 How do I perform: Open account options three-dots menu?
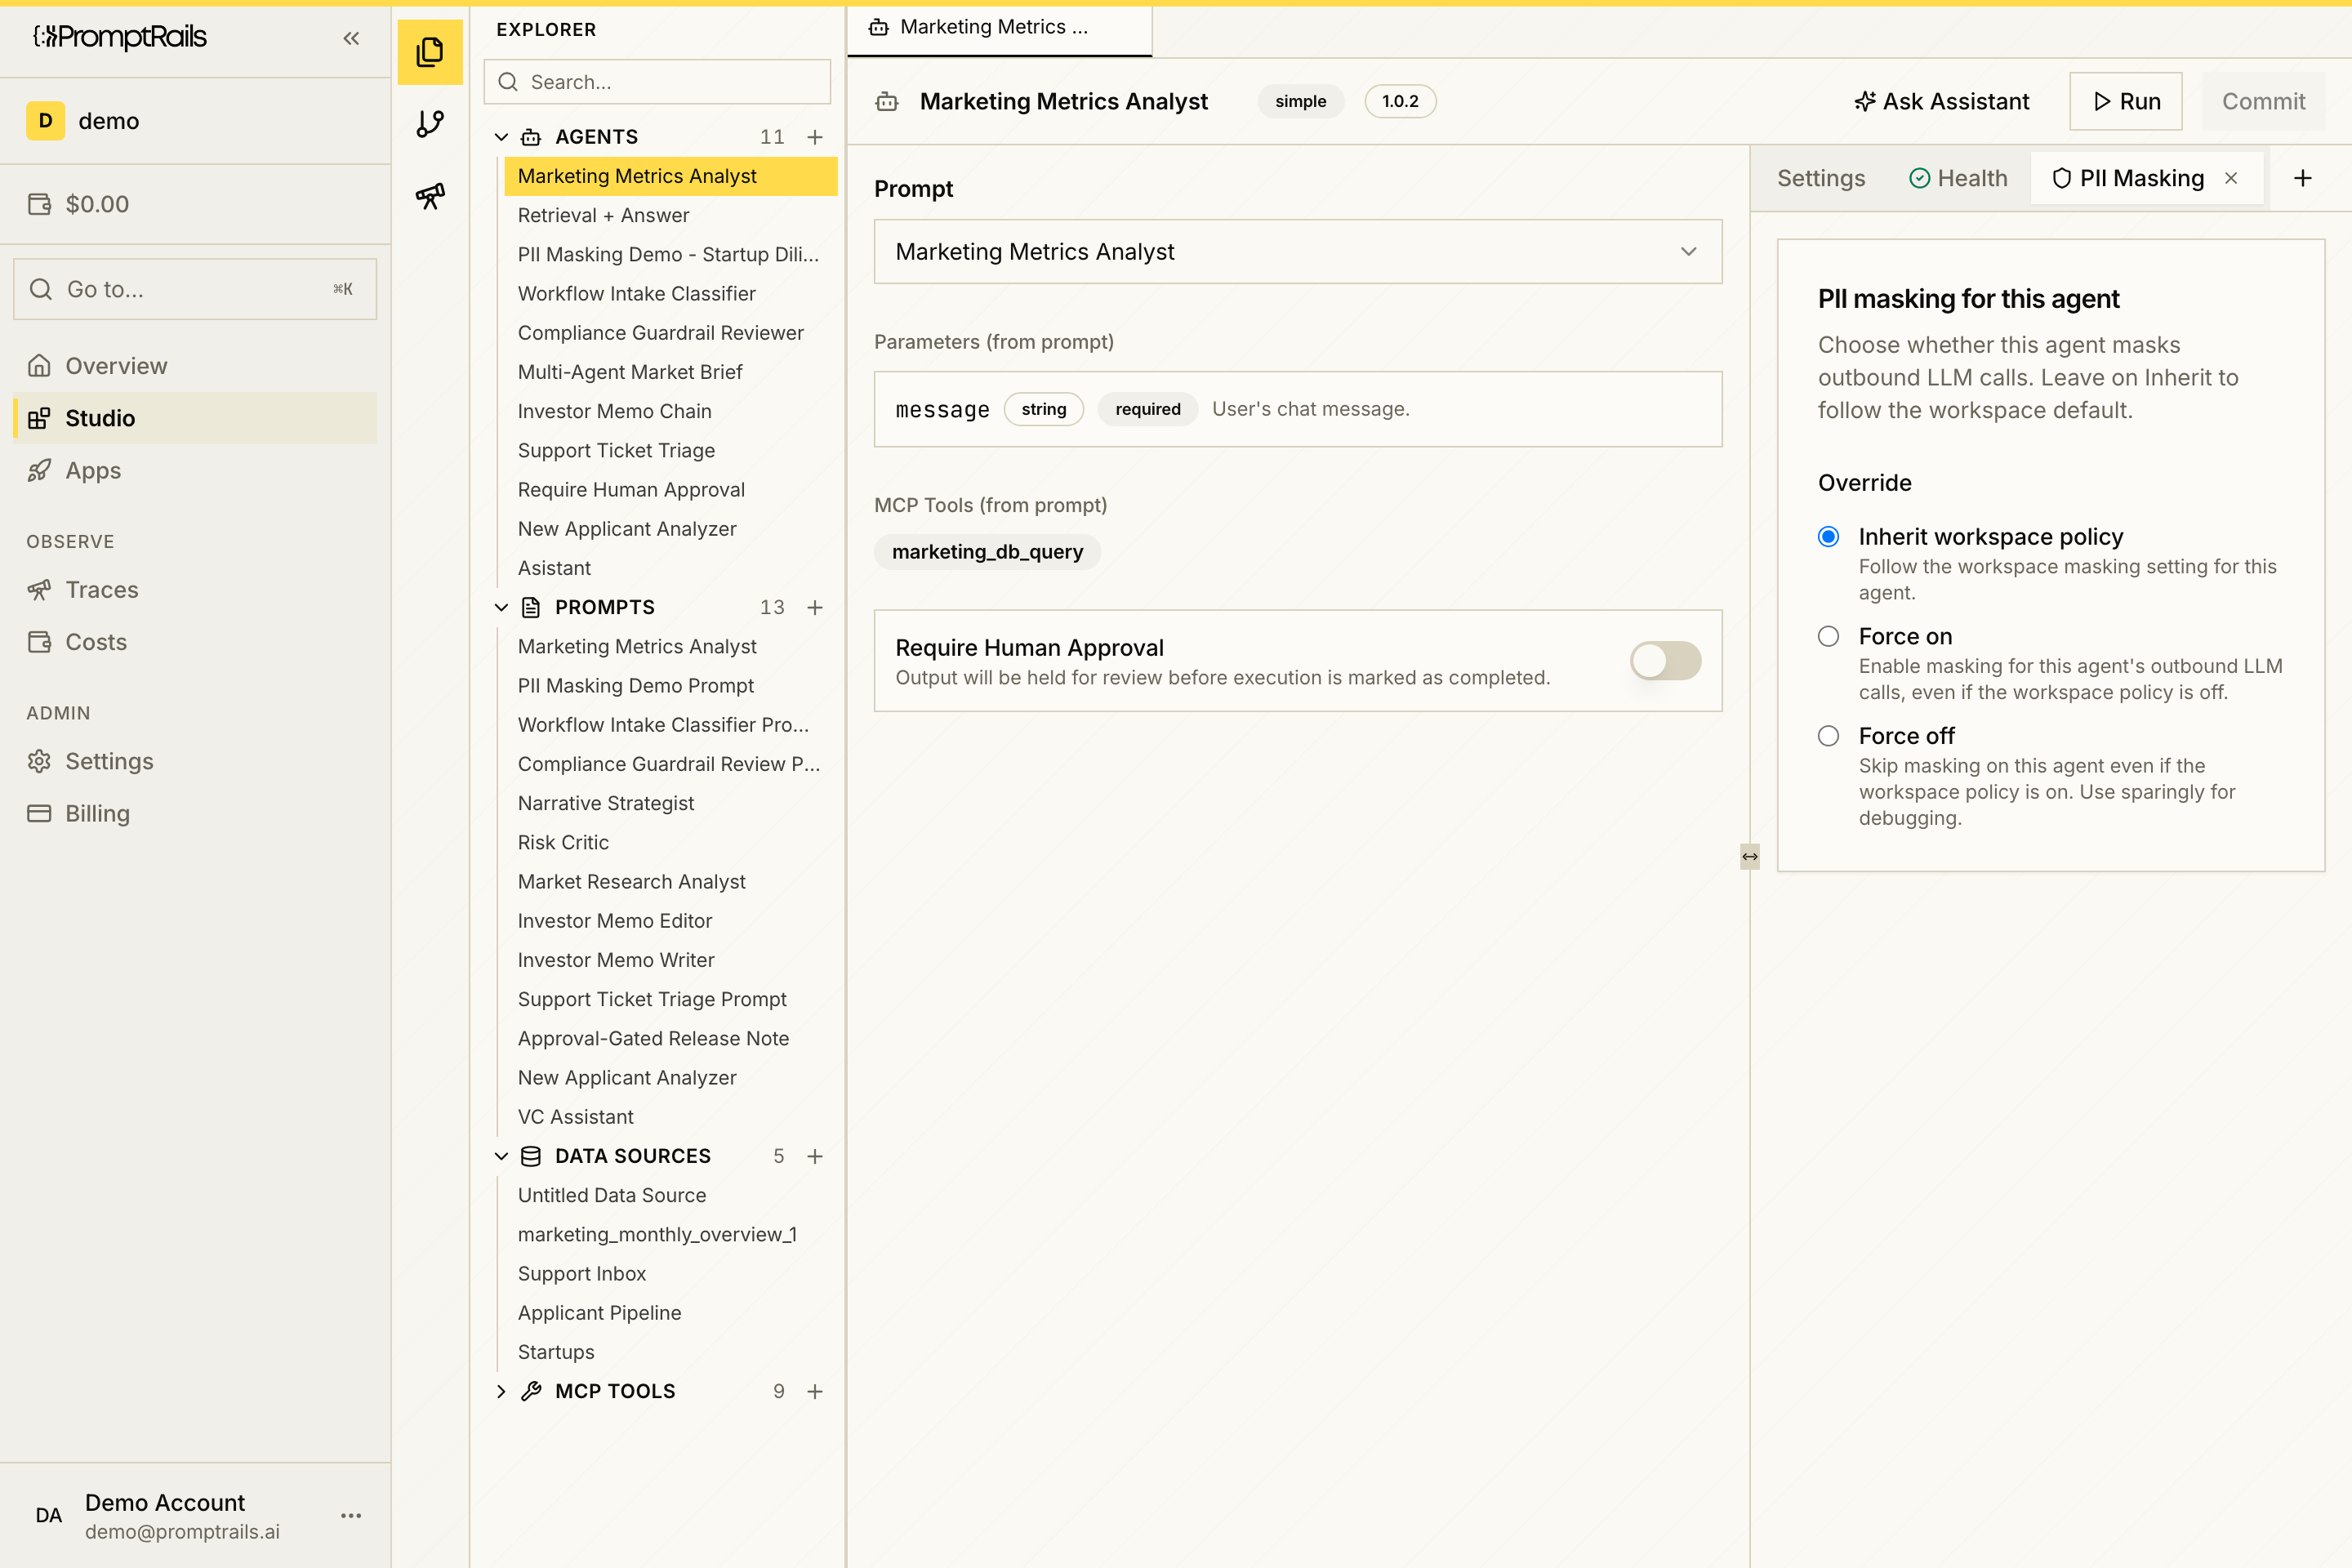[351, 1515]
